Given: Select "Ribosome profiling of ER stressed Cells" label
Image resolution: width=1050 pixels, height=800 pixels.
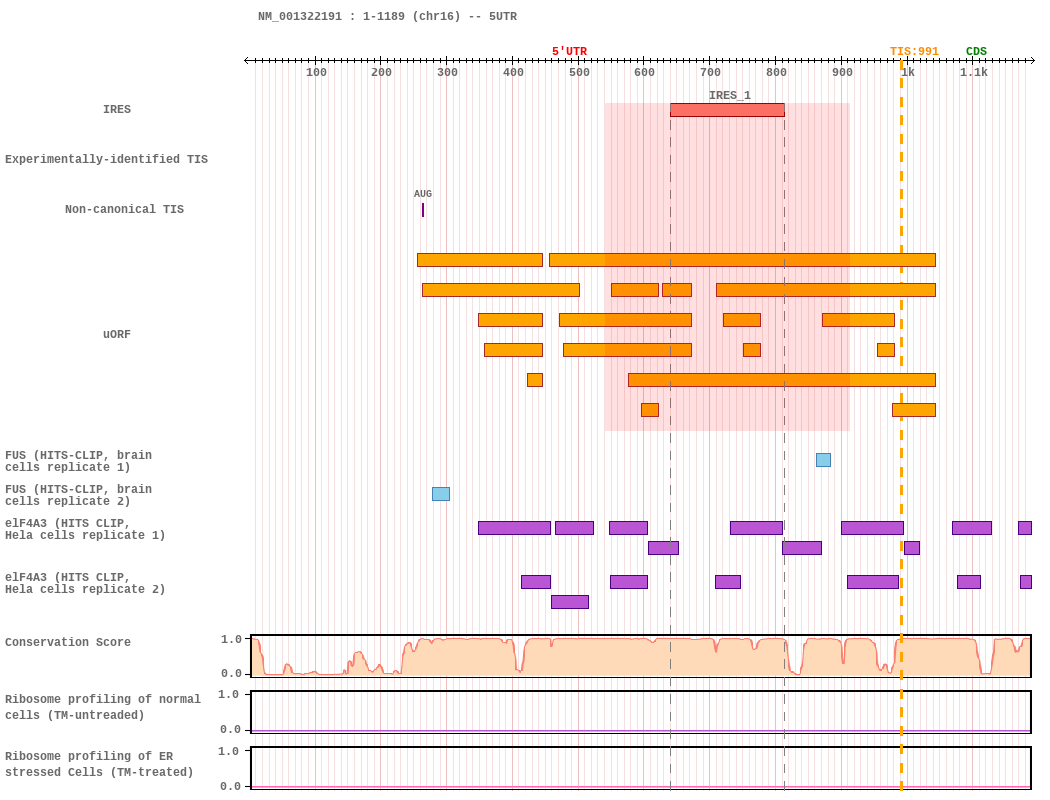Looking at the screenshot, I should click(99, 764).
